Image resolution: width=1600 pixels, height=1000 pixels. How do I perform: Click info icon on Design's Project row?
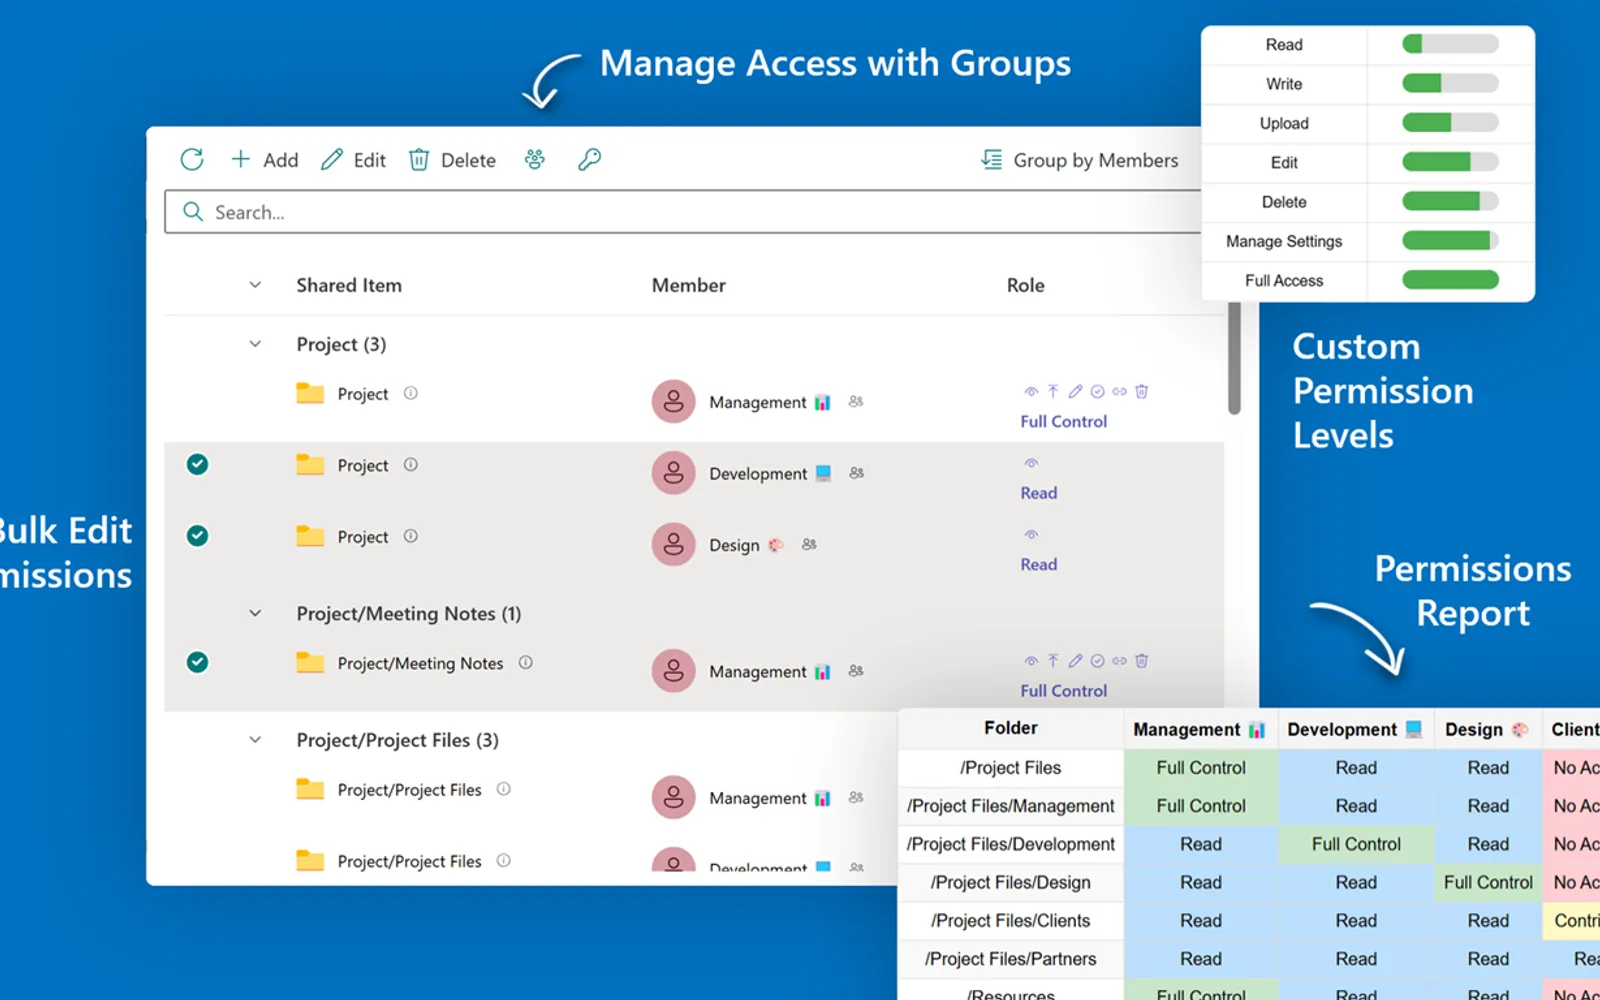[x=410, y=536]
